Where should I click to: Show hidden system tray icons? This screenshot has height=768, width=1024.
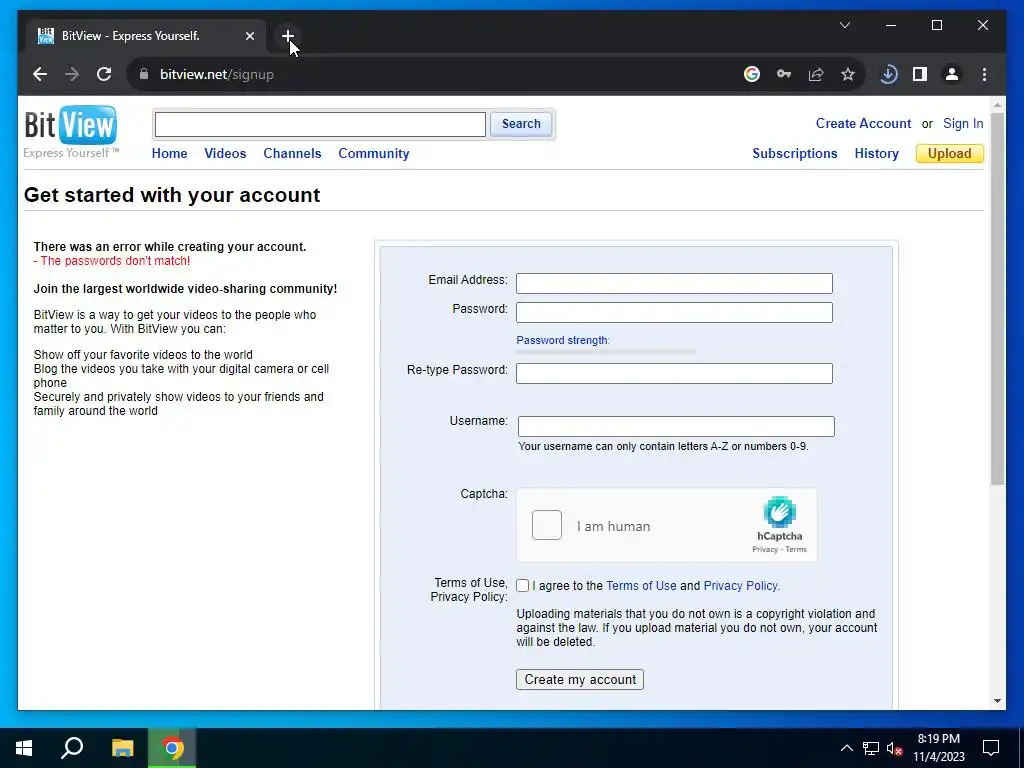coord(846,748)
